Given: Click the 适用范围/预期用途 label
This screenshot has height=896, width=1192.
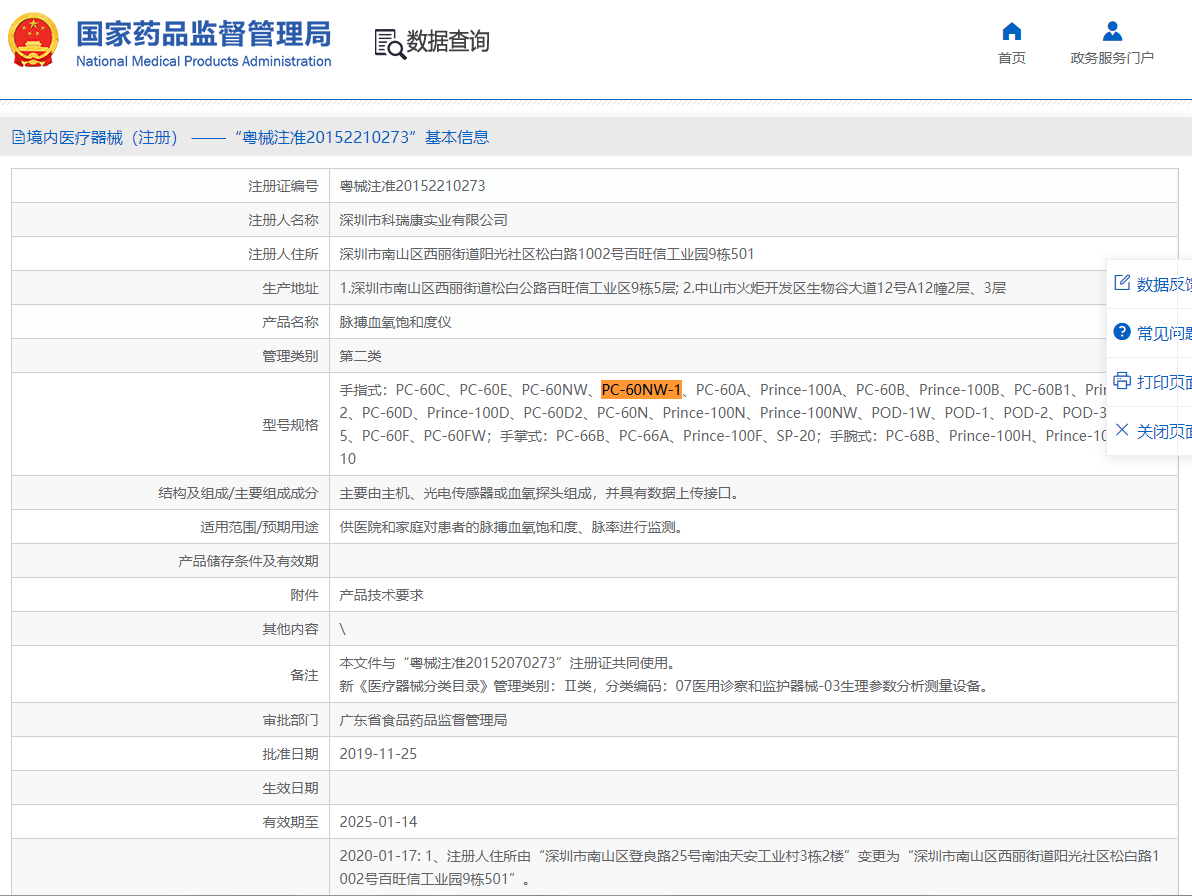Looking at the screenshot, I should (x=259, y=527).
